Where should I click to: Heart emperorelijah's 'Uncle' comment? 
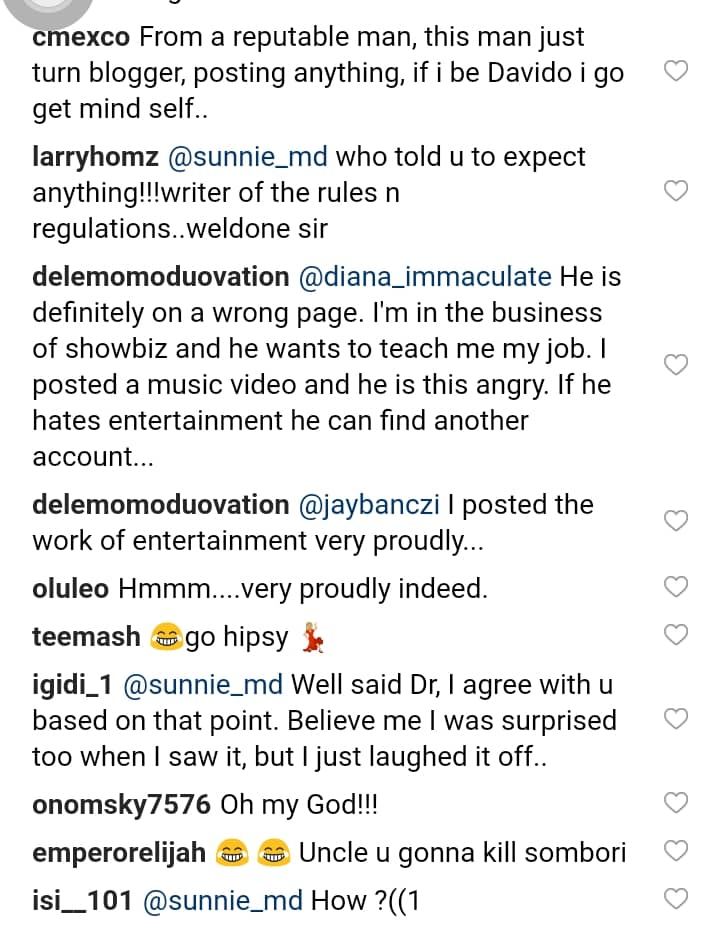tap(677, 851)
